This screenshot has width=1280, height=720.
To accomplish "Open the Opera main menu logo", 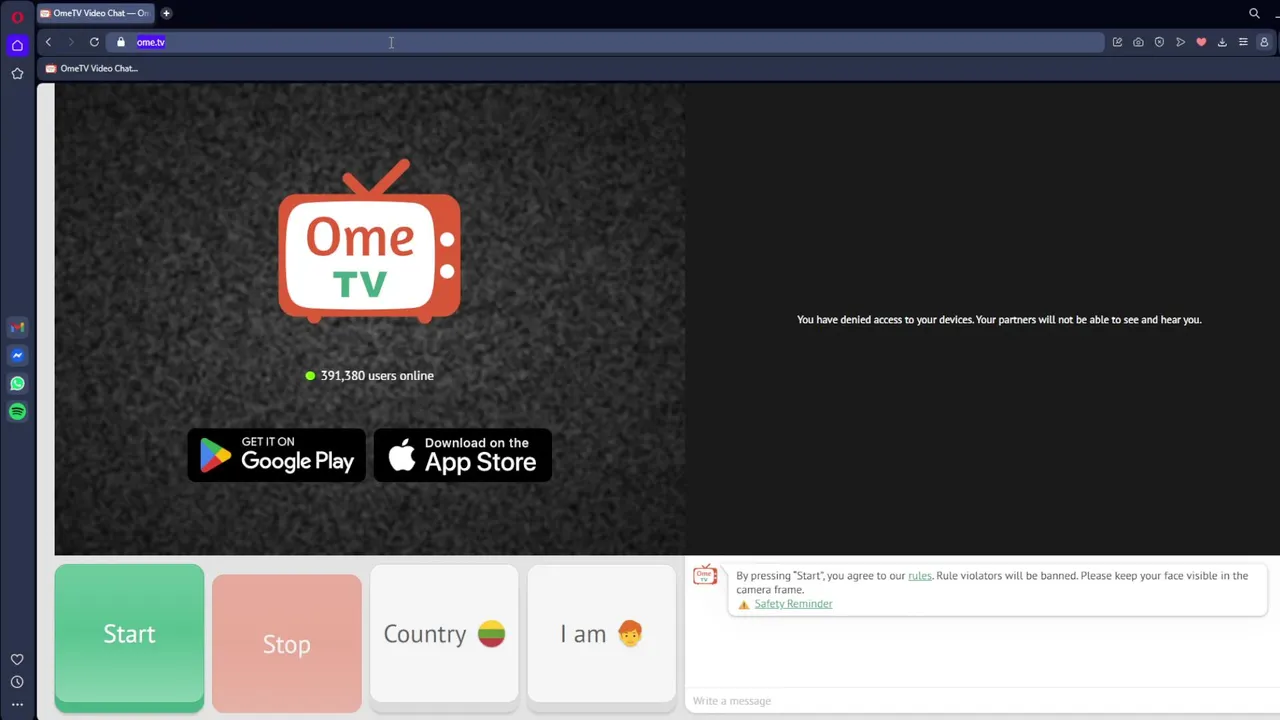I will pos(17,17).
